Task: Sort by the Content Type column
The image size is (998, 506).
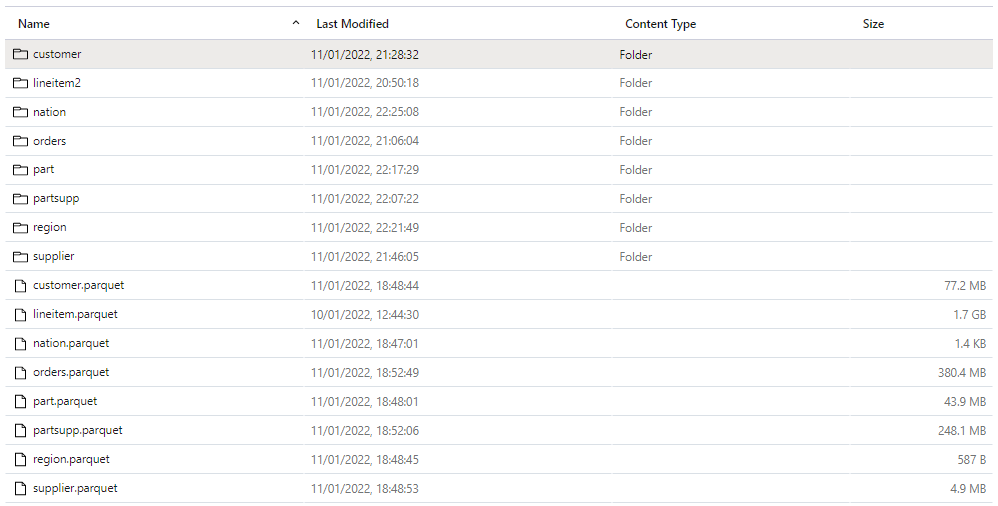Action: coord(660,24)
